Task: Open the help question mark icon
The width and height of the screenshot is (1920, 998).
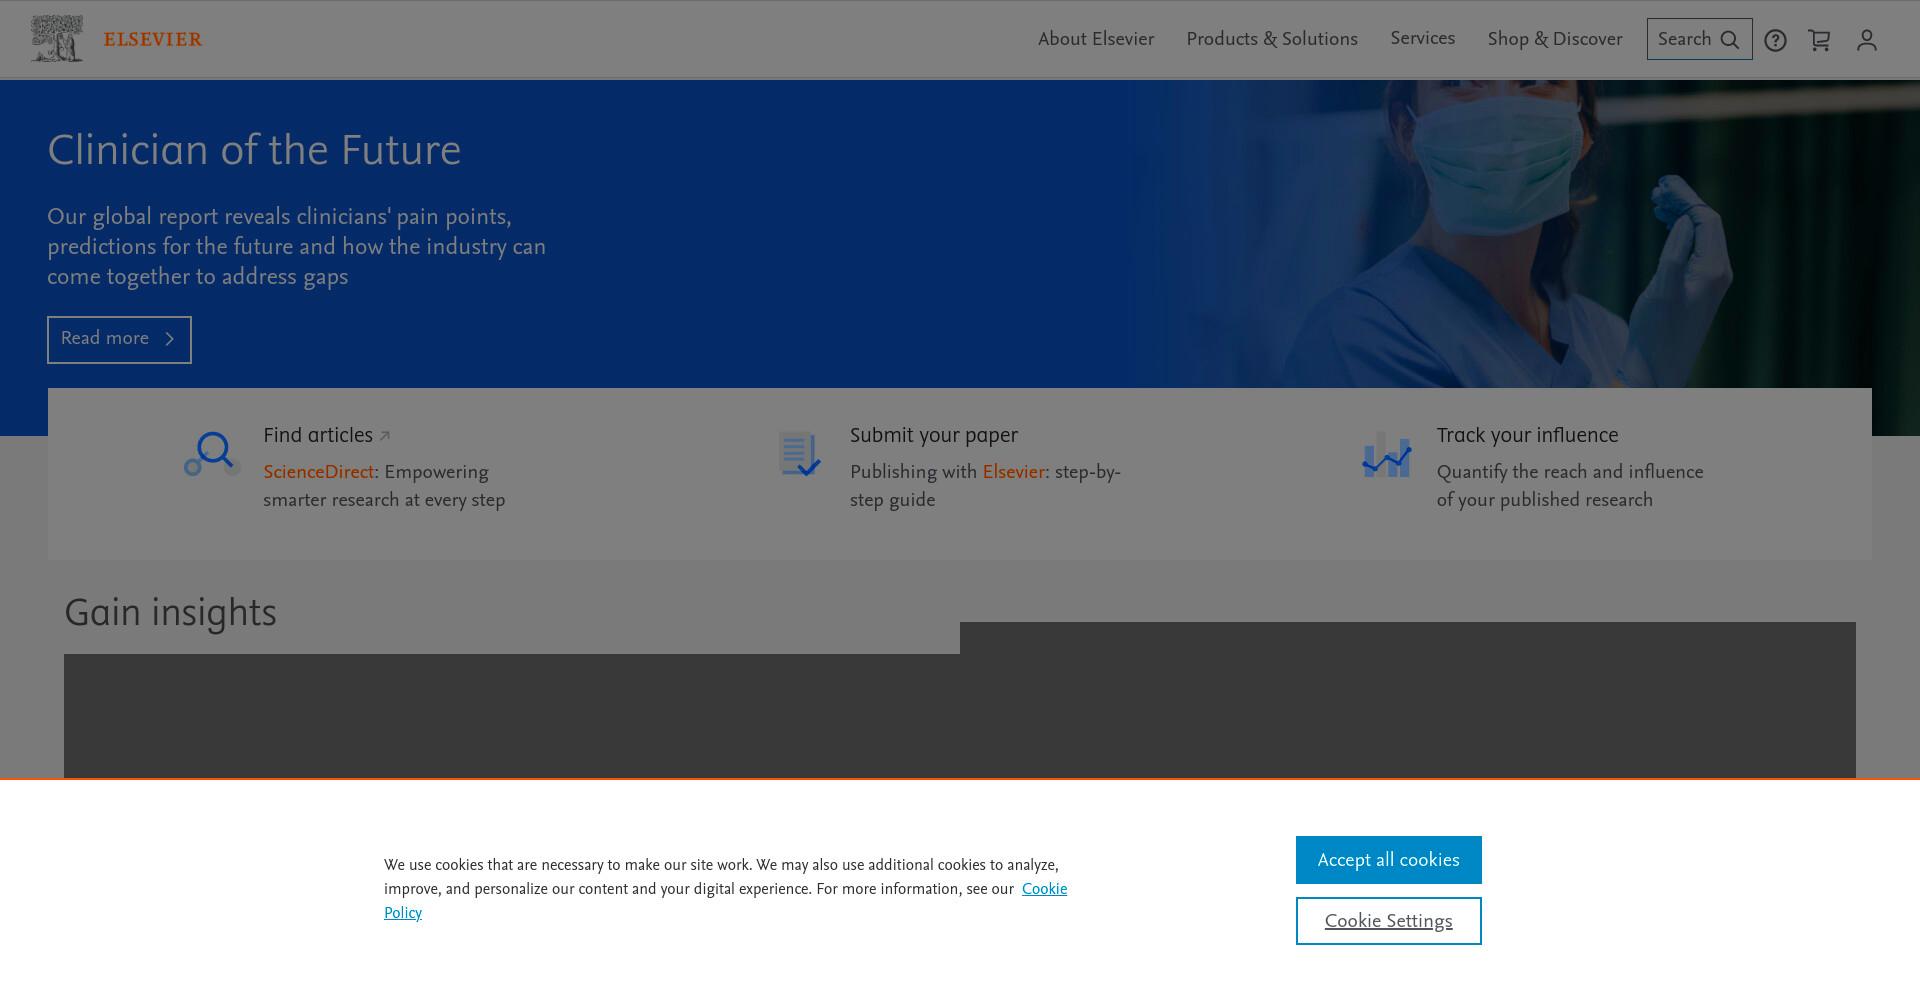Action: [x=1775, y=40]
